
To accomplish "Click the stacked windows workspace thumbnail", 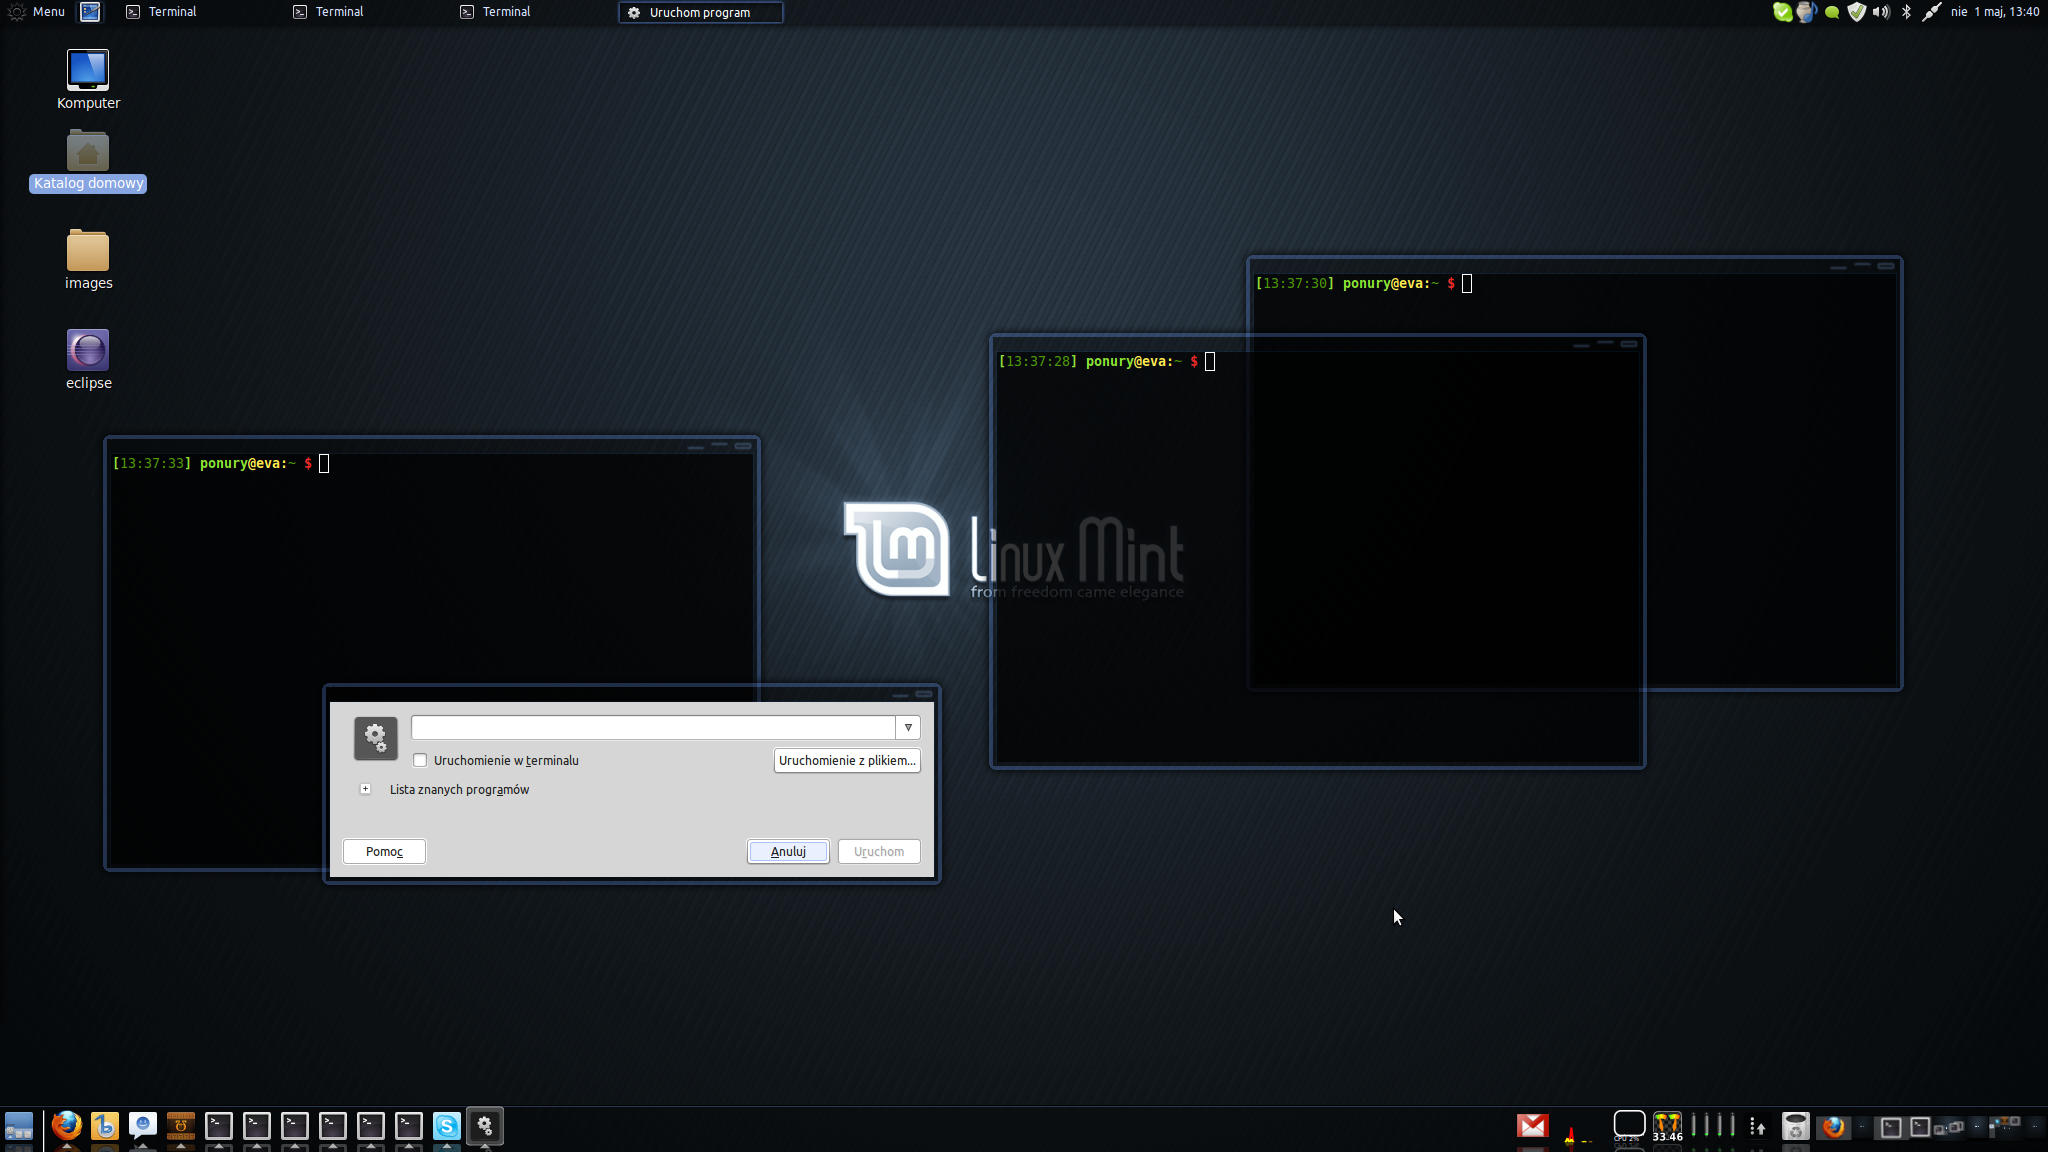I will click(1949, 1127).
